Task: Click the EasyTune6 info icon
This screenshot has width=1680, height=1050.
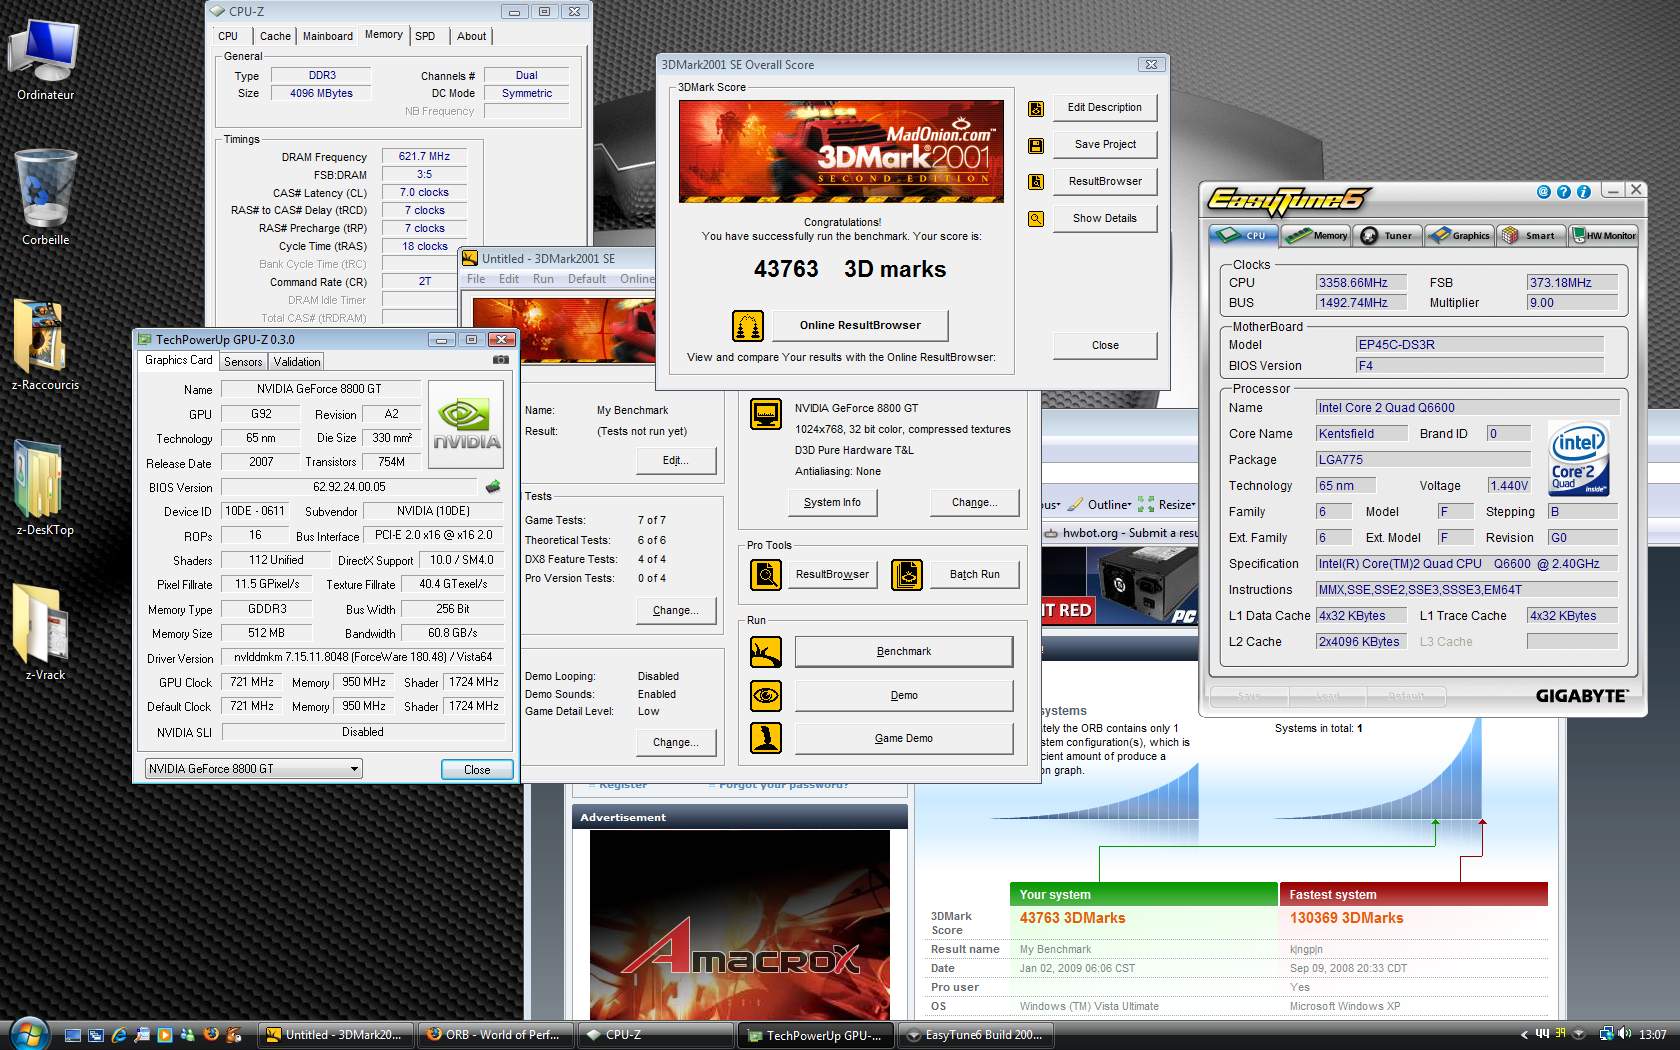Action: [x=1583, y=192]
